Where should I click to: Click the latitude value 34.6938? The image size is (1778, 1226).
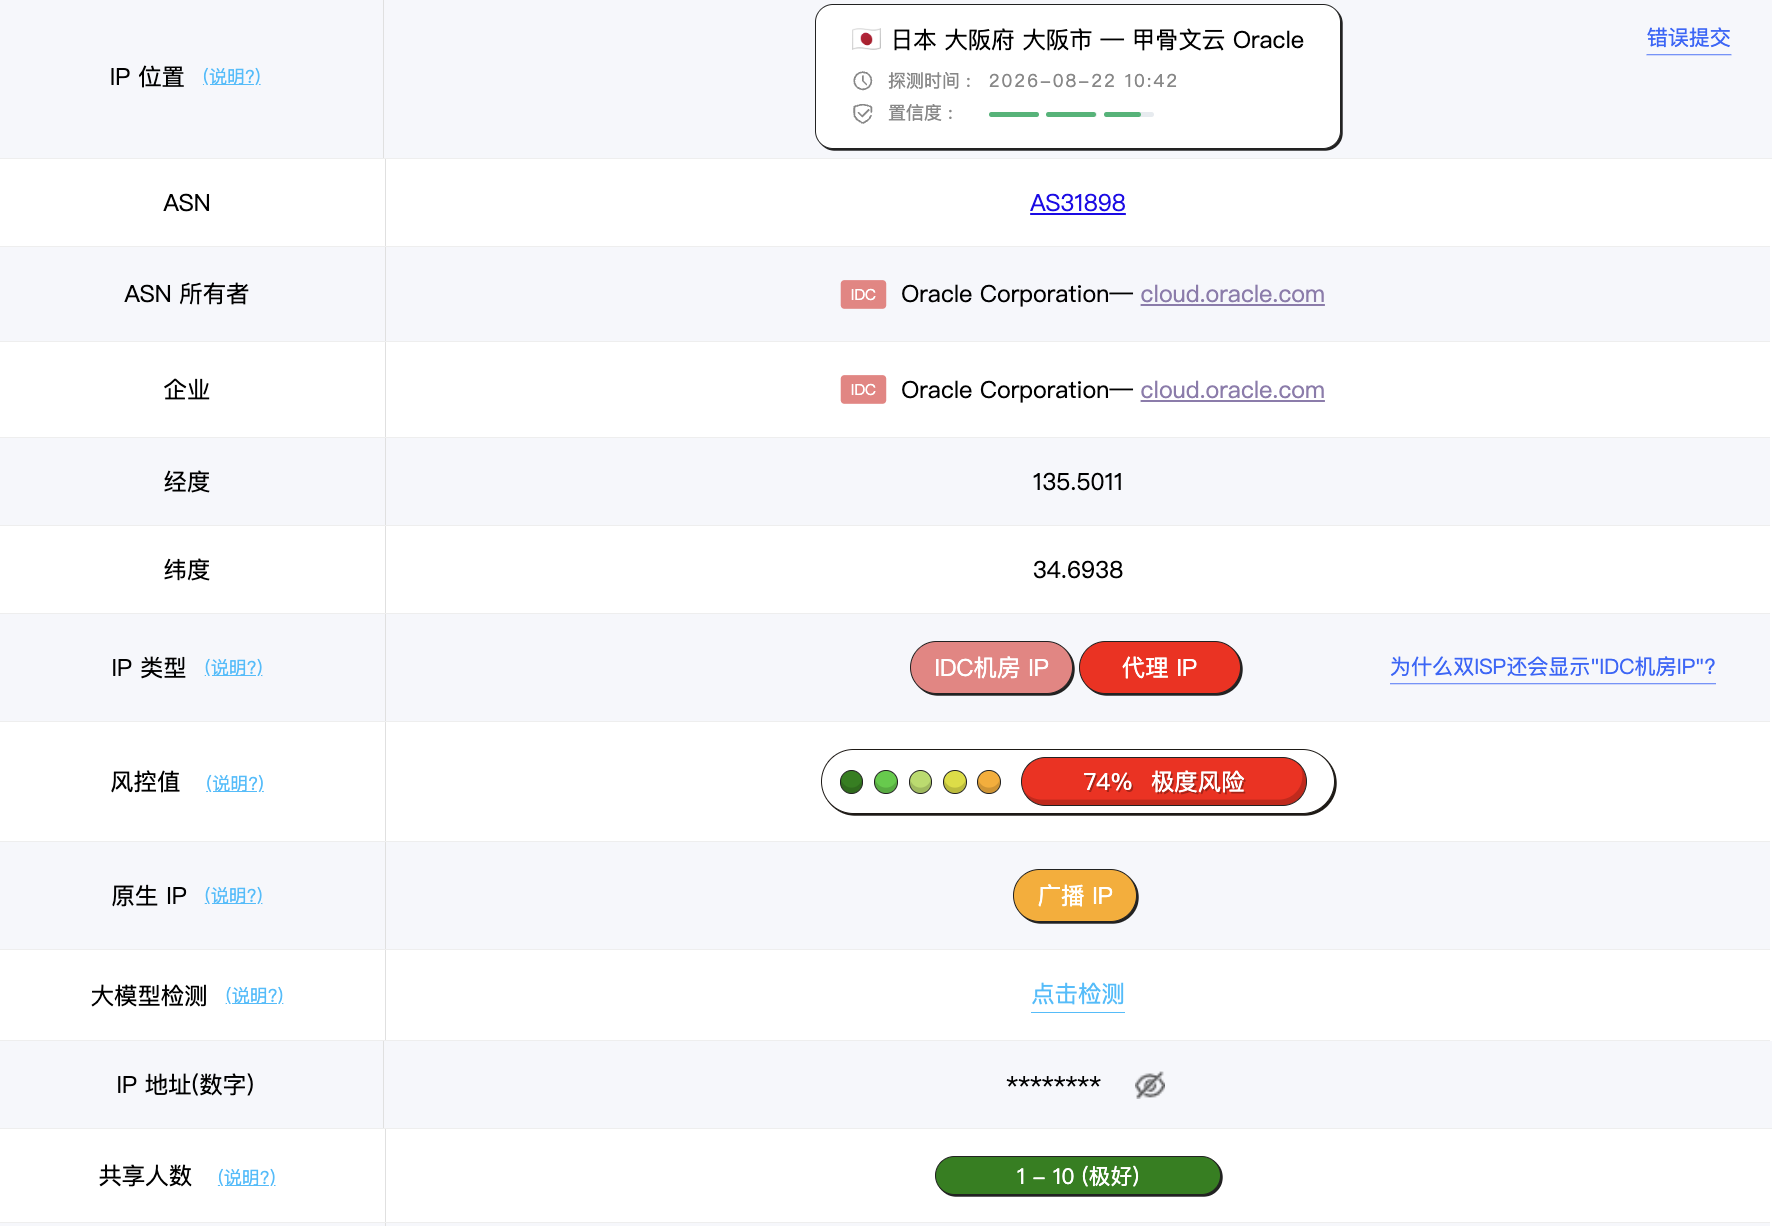[x=1078, y=570]
